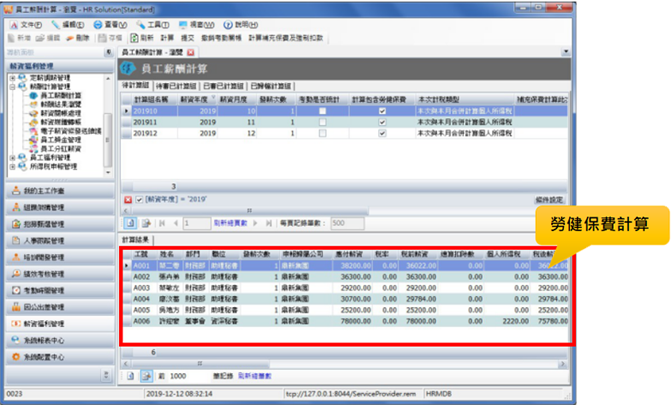
Task: Remove the 薪資年度 filter via red X icon
Action: (x=126, y=200)
